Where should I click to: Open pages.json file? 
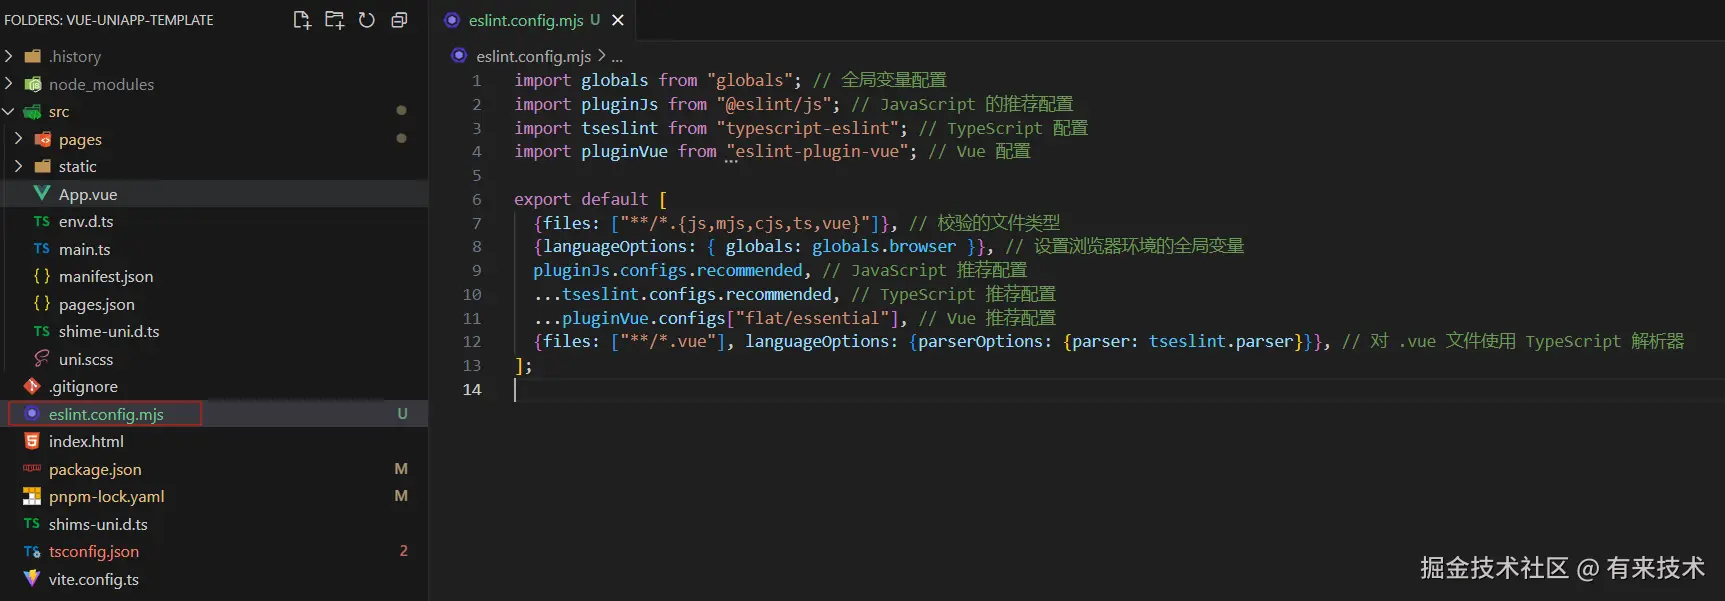click(x=97, y=304)
